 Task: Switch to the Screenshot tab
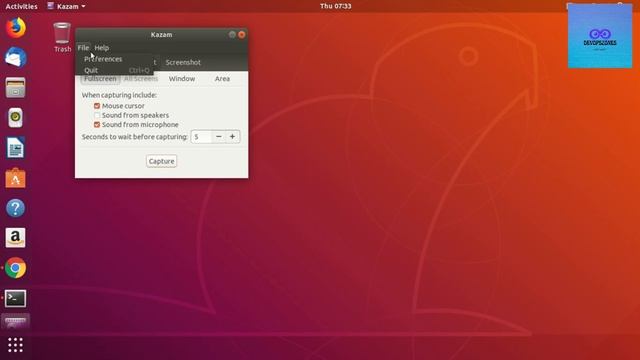(183, 62)
